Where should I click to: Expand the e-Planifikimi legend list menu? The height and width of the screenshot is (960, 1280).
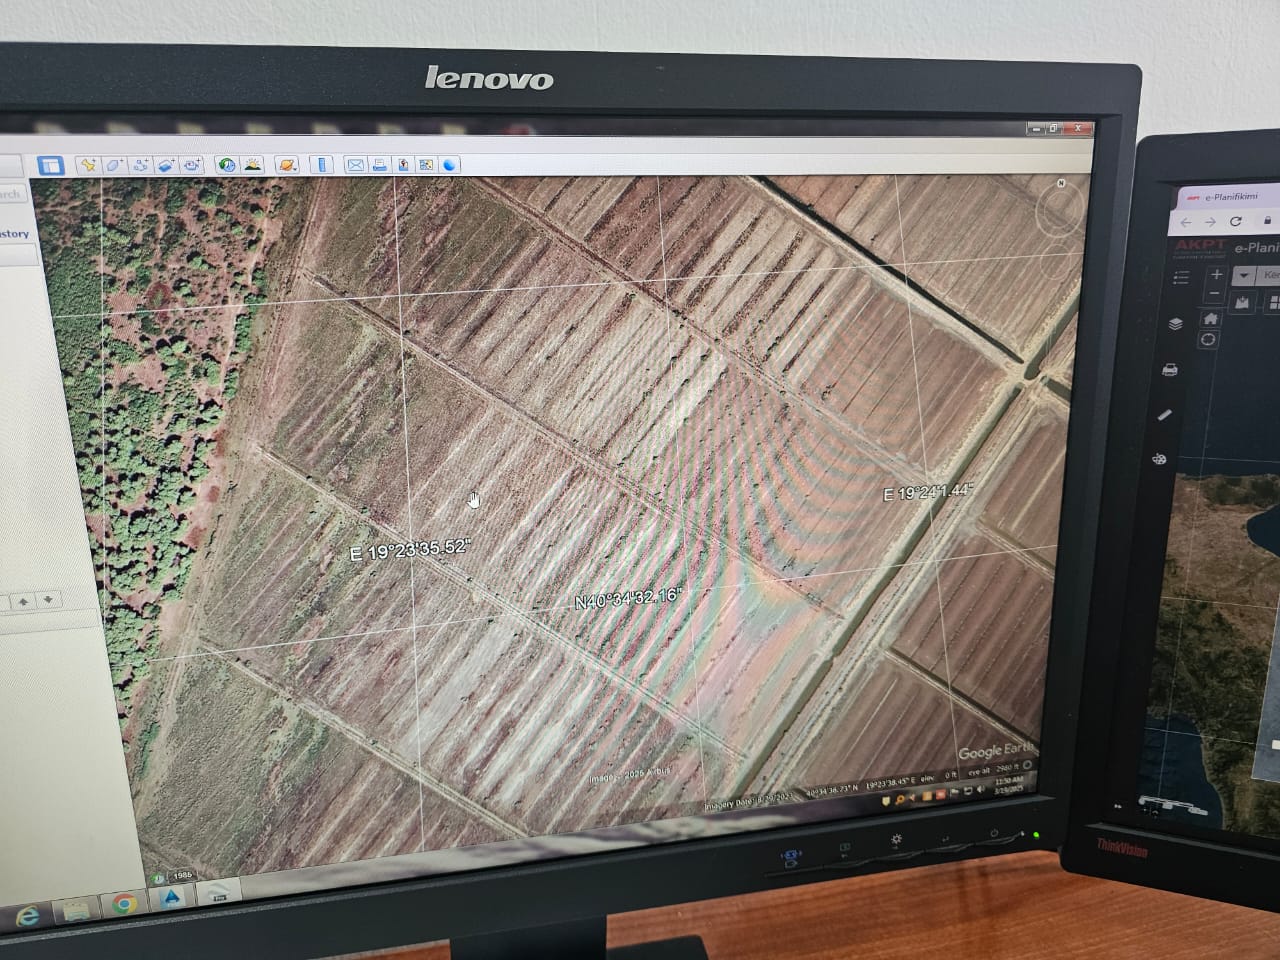[x=1181, y=278]
